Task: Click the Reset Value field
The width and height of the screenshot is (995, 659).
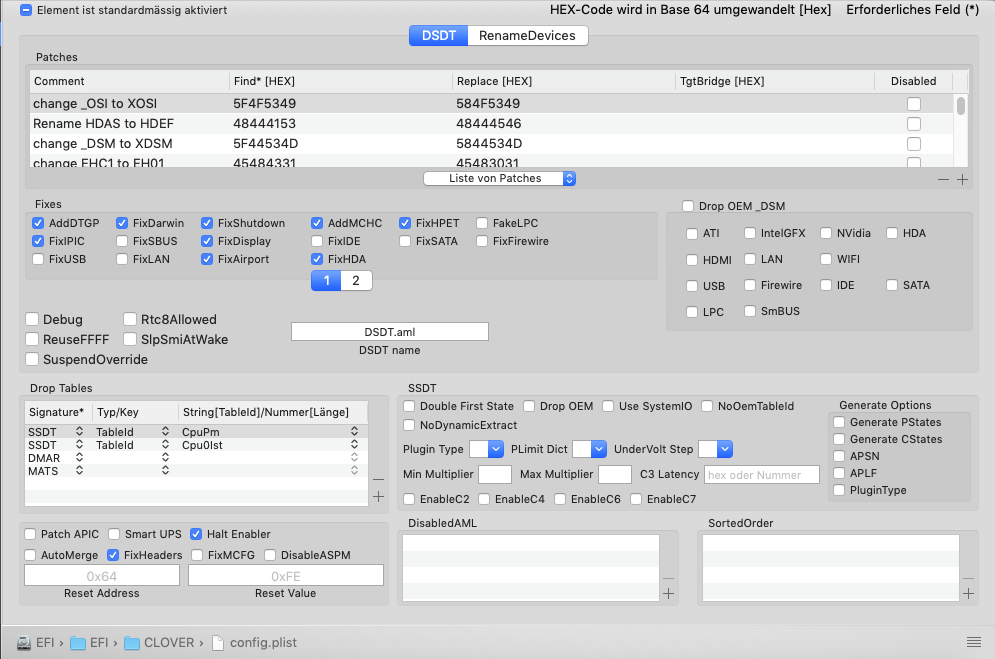Action: (286, 575)
